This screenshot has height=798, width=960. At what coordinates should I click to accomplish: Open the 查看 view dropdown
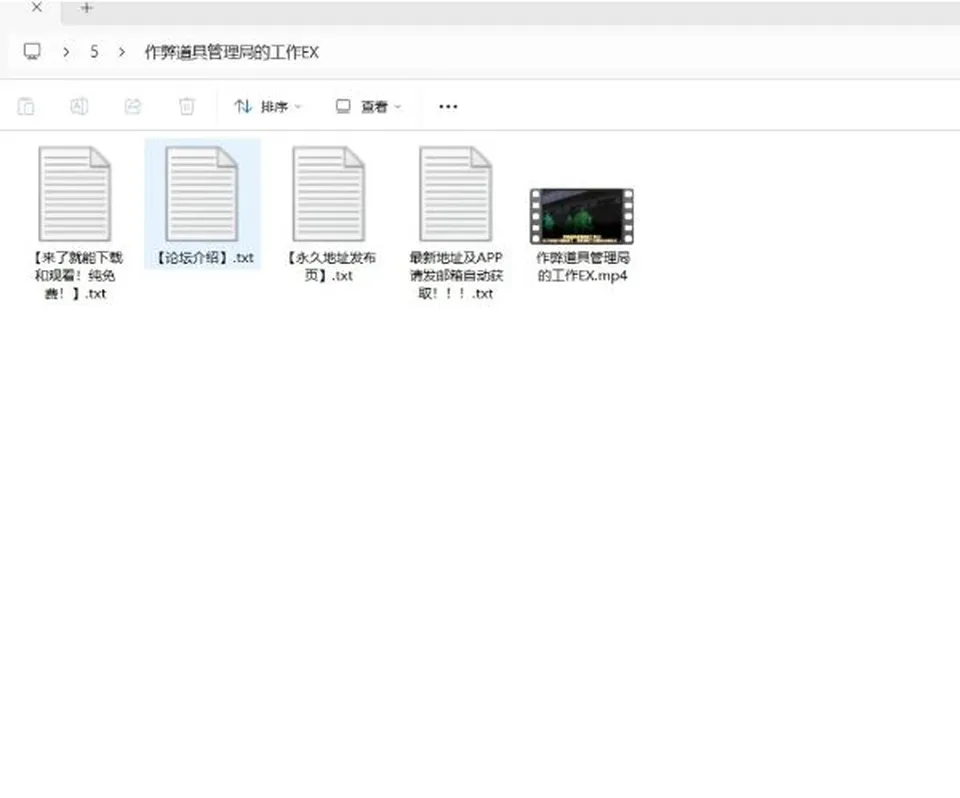click(369, 107)
